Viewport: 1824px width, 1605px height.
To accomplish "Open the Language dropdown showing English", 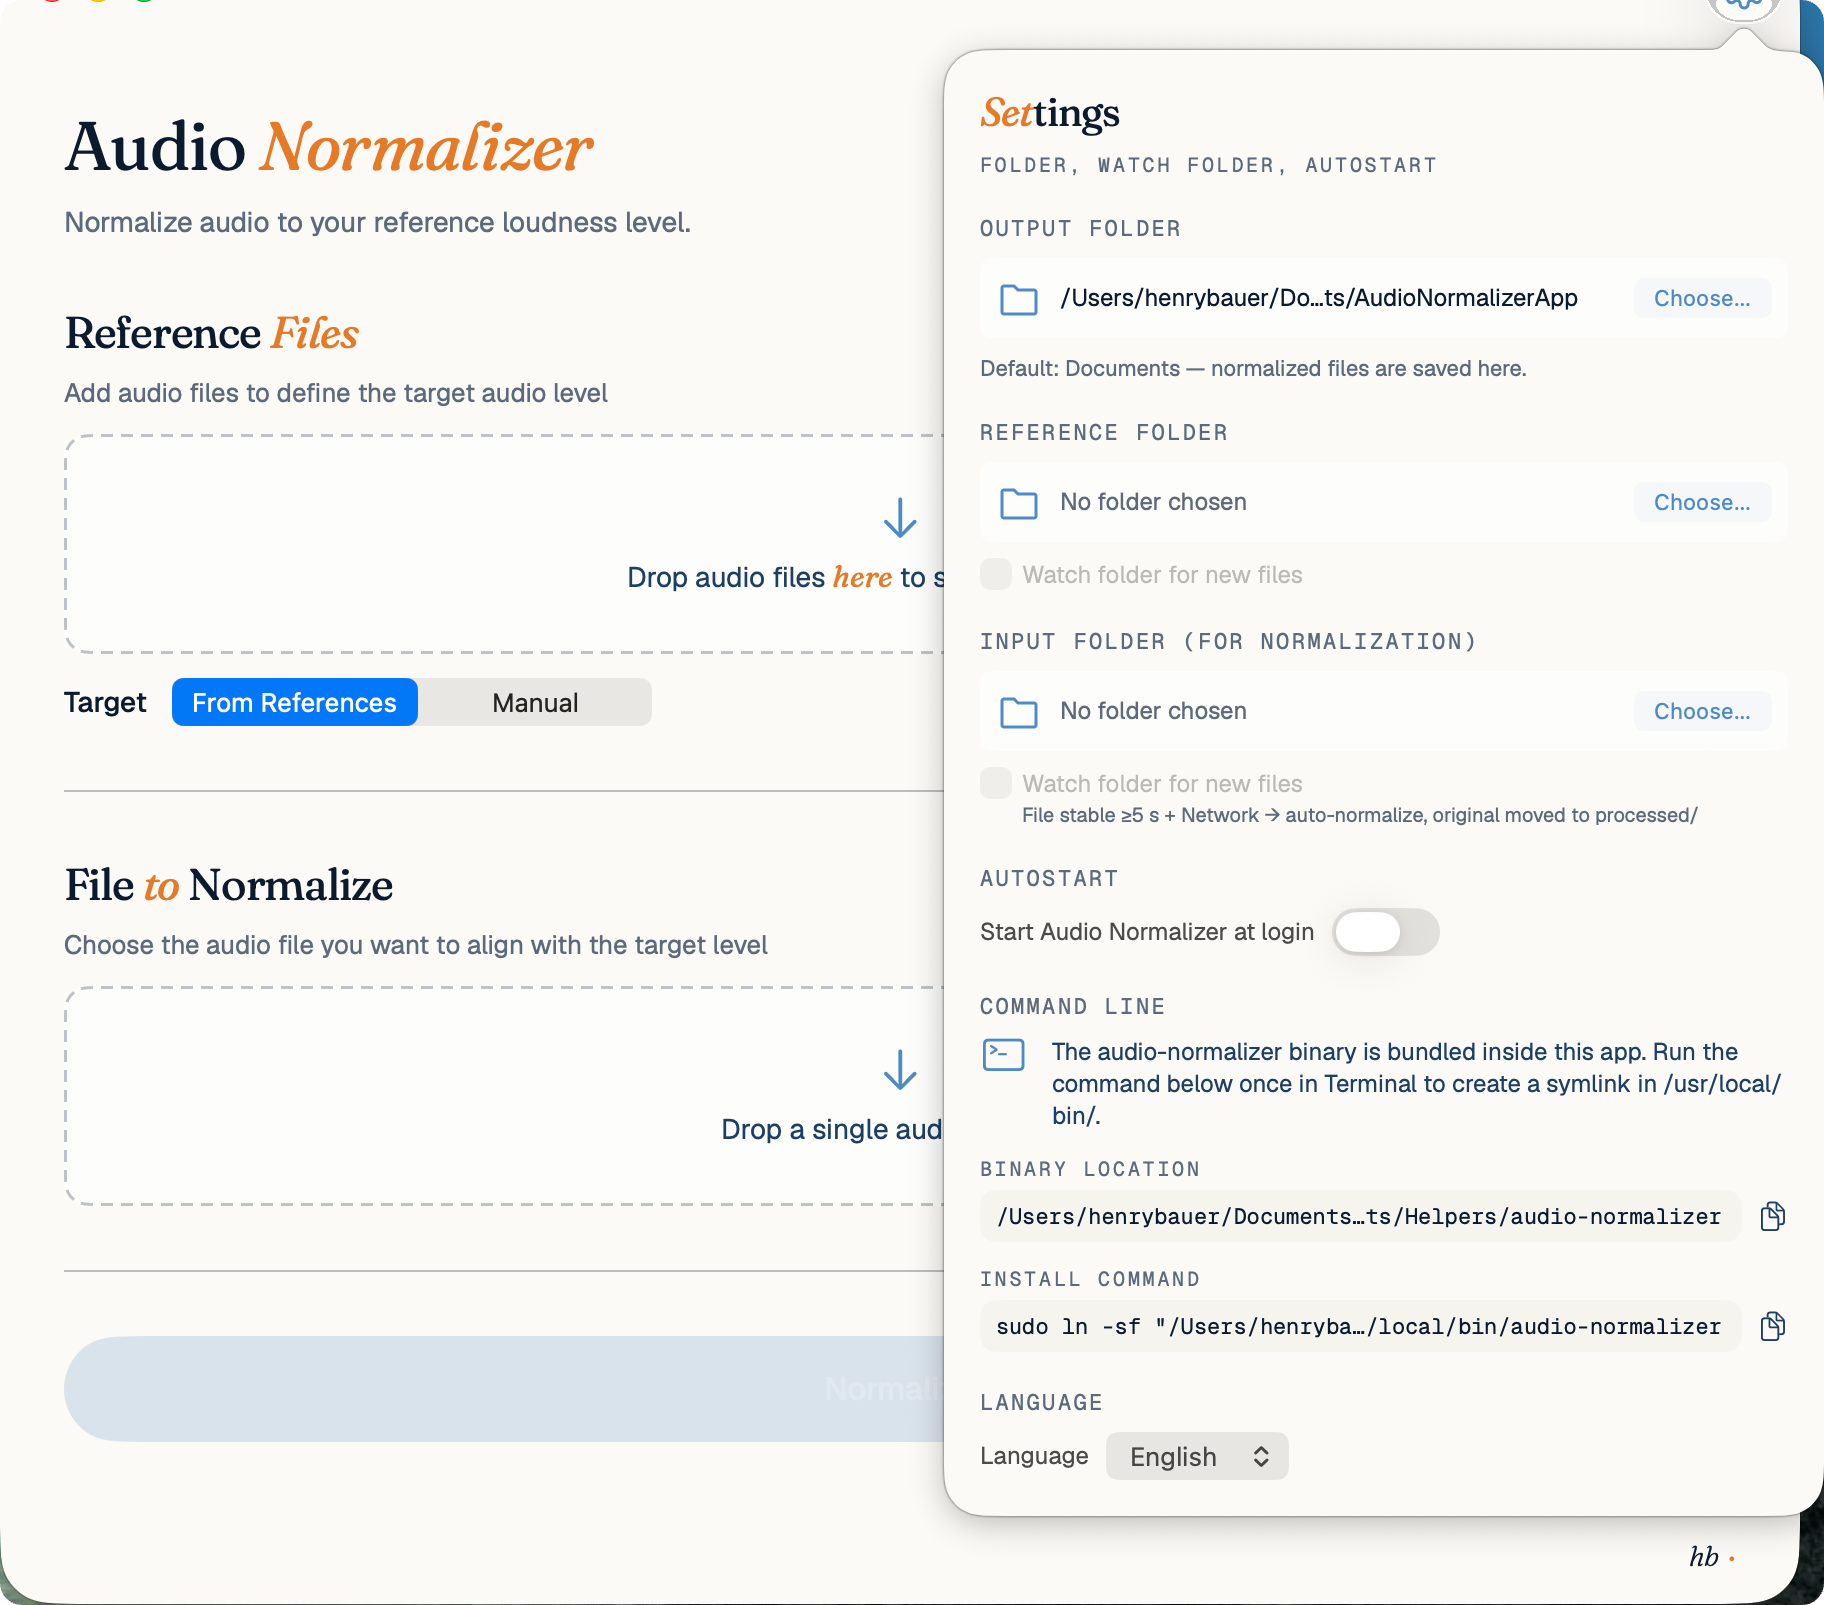I will pyautogui.click(x=1197, y=1456).
